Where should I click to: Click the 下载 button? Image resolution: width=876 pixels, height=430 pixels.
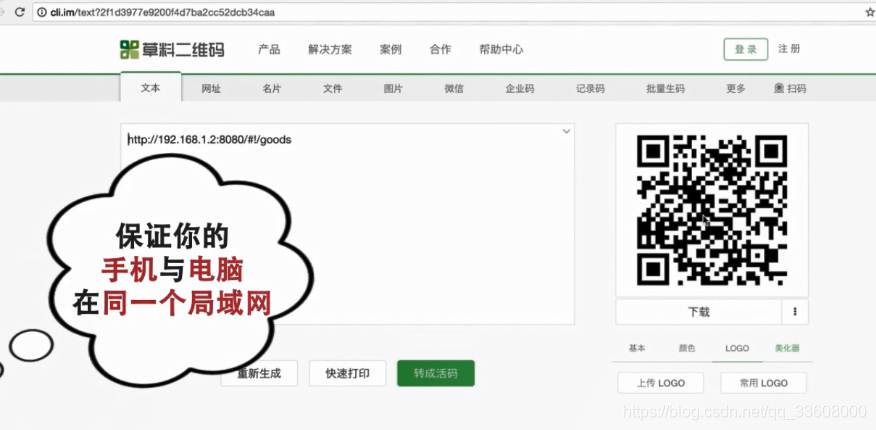698,312
